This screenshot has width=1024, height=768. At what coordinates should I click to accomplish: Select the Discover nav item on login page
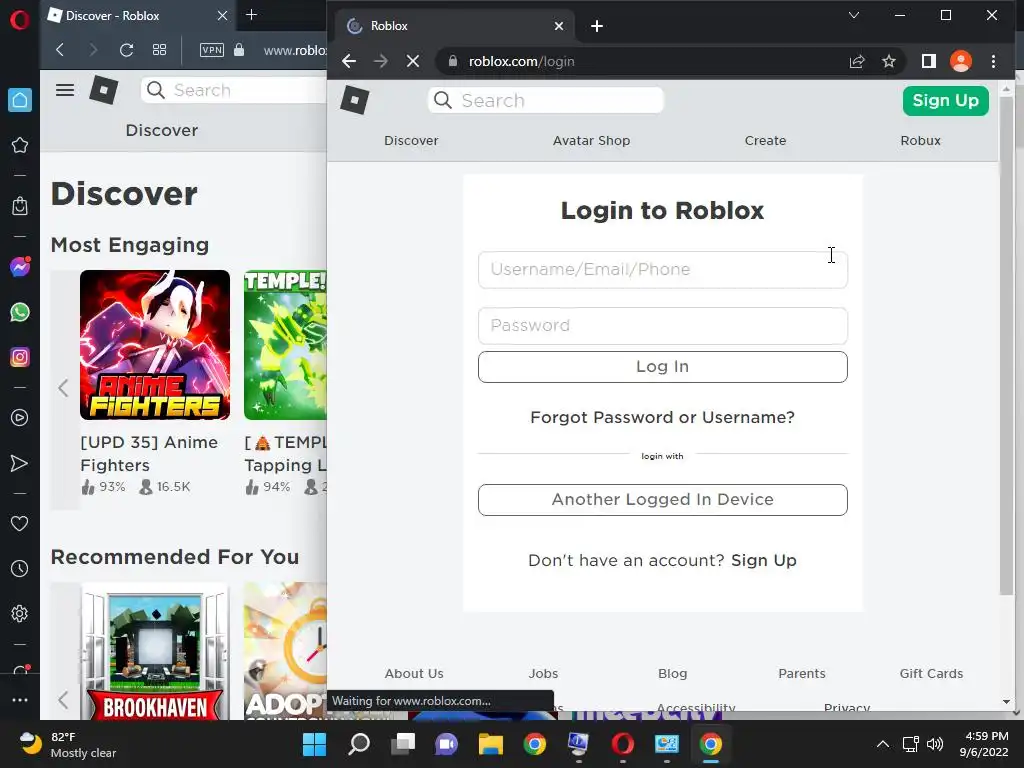tap(411, 140)
